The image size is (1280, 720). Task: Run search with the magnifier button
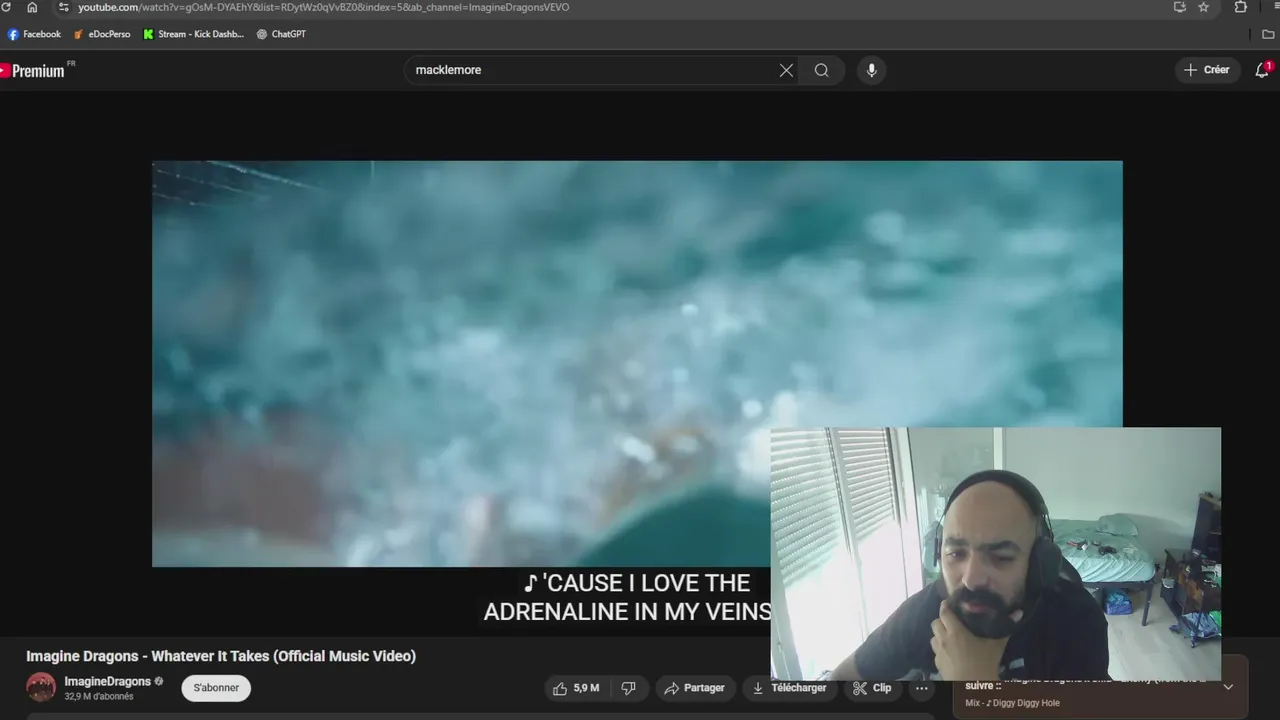click(x=822, y=70)
